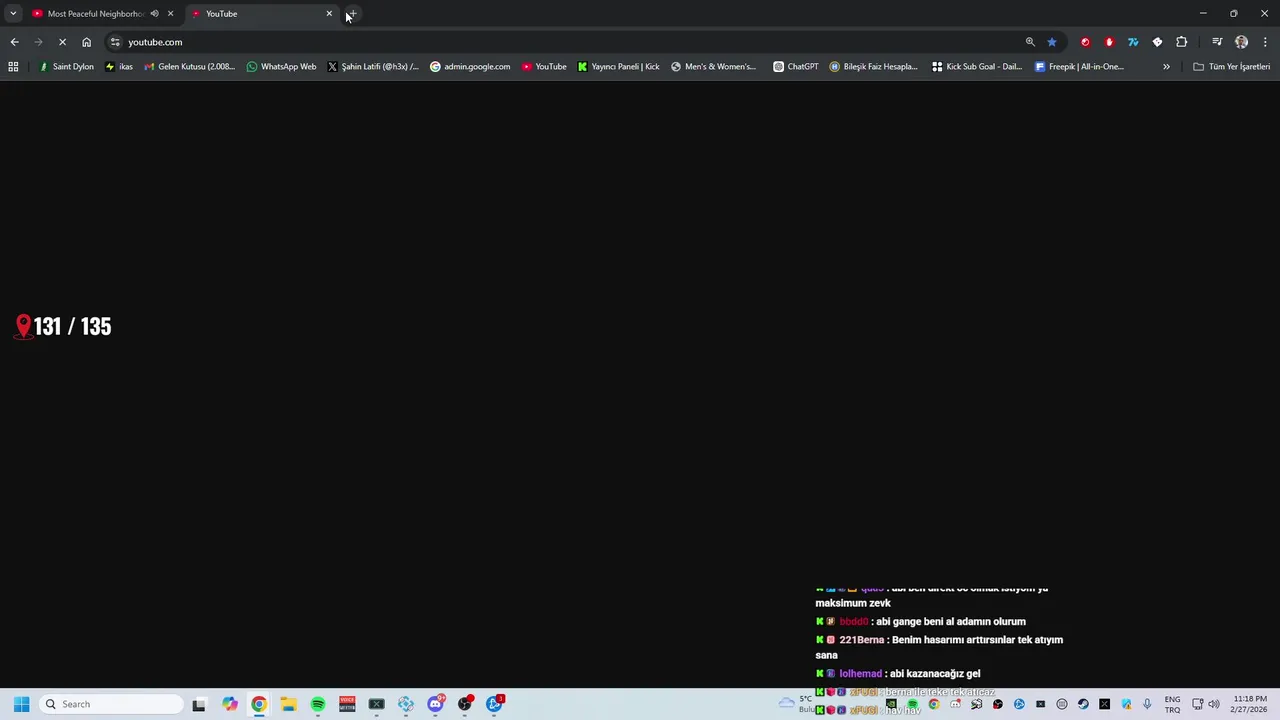Screen dimensions: 1280x720
Task: Open the Bileşik Faiz Hesaplama bookmark
Action: tap(873, 67)
